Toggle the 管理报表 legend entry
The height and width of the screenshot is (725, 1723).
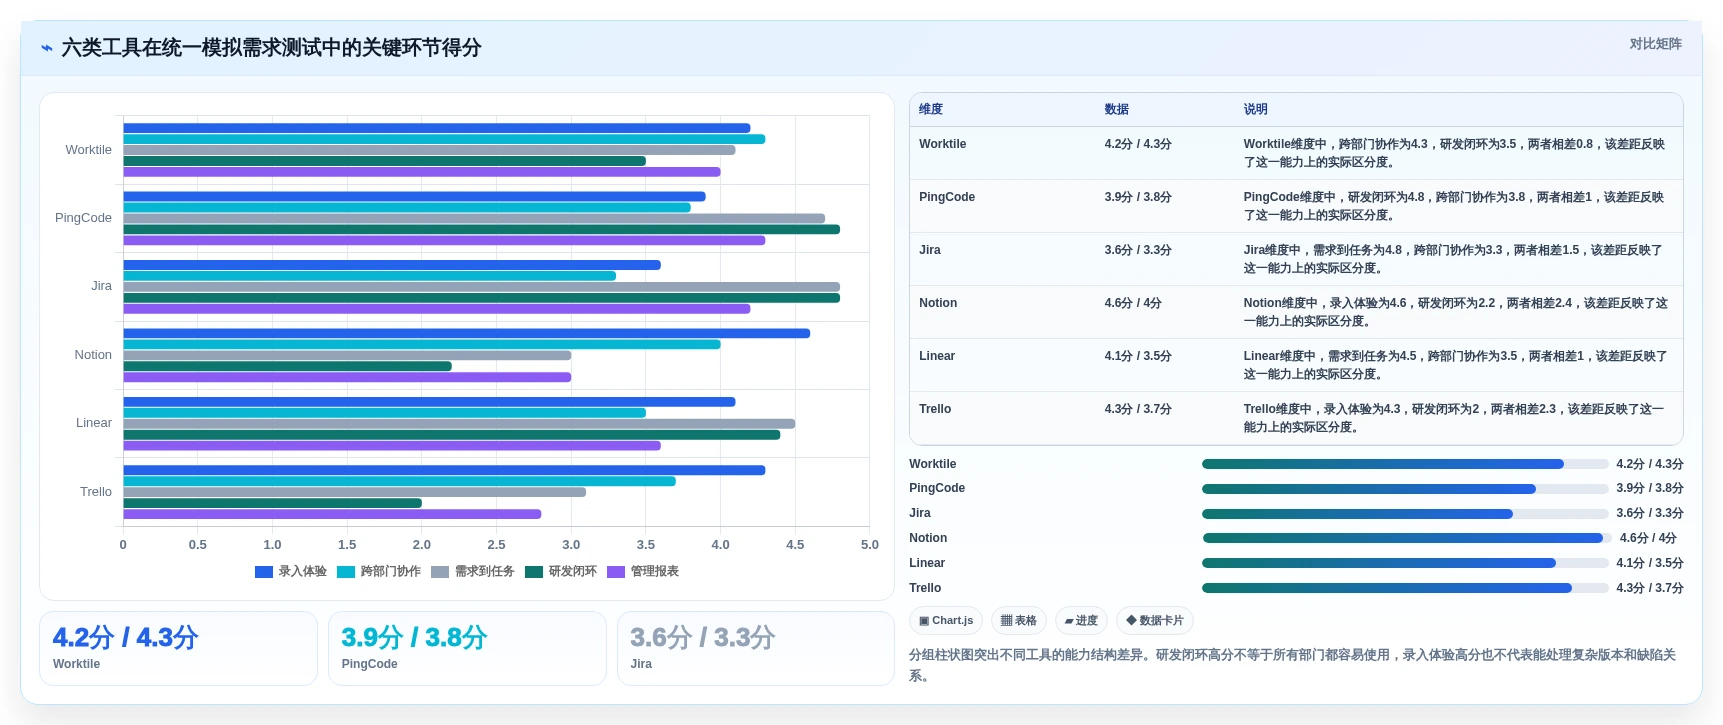click(x=643, y=572)
